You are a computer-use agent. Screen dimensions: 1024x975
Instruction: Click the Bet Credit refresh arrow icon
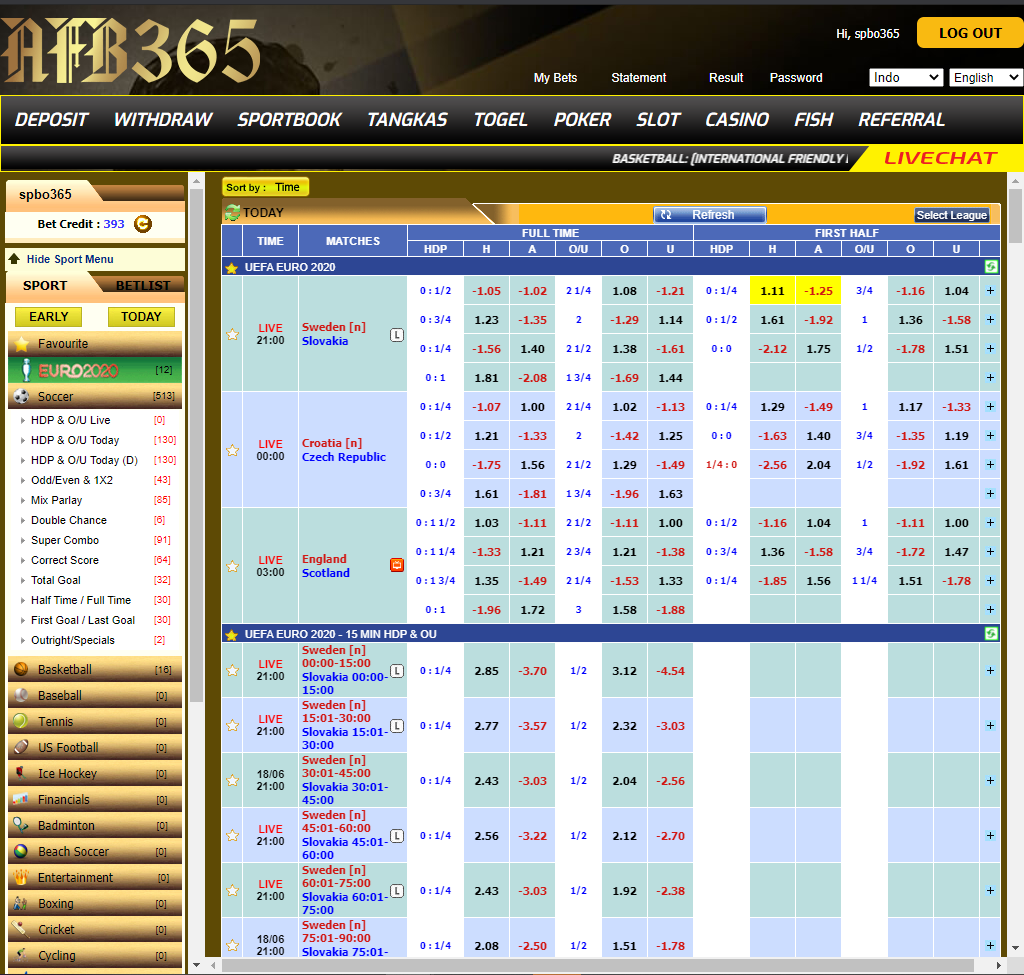click(x=142, y=225)
